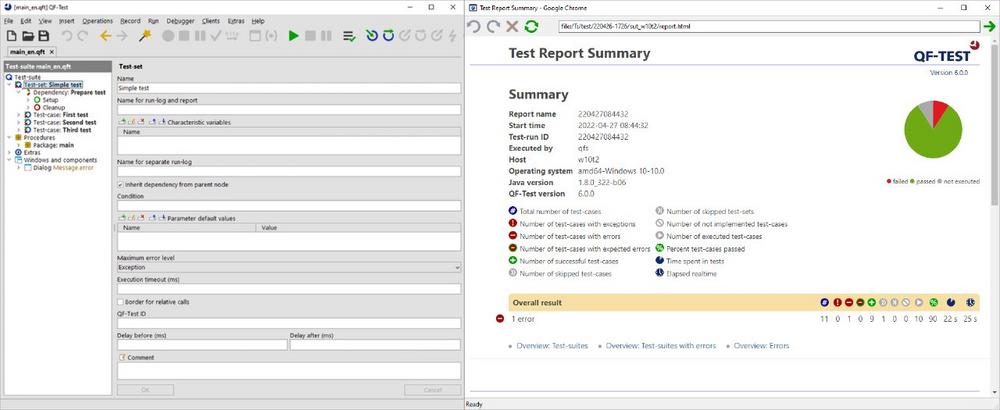Toggle Inherit dependency from parent node checkbox
Screen dimensions: 1000x410
121,184
